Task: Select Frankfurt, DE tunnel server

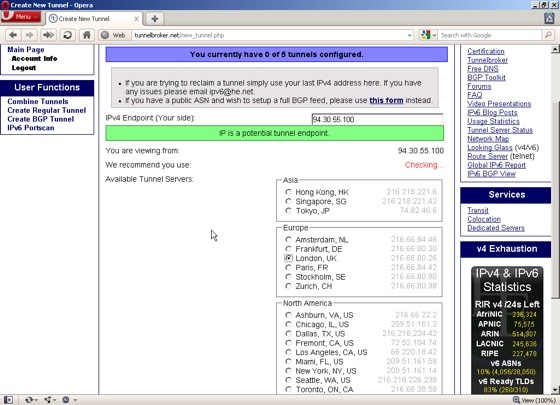Action: click(288, 249)
